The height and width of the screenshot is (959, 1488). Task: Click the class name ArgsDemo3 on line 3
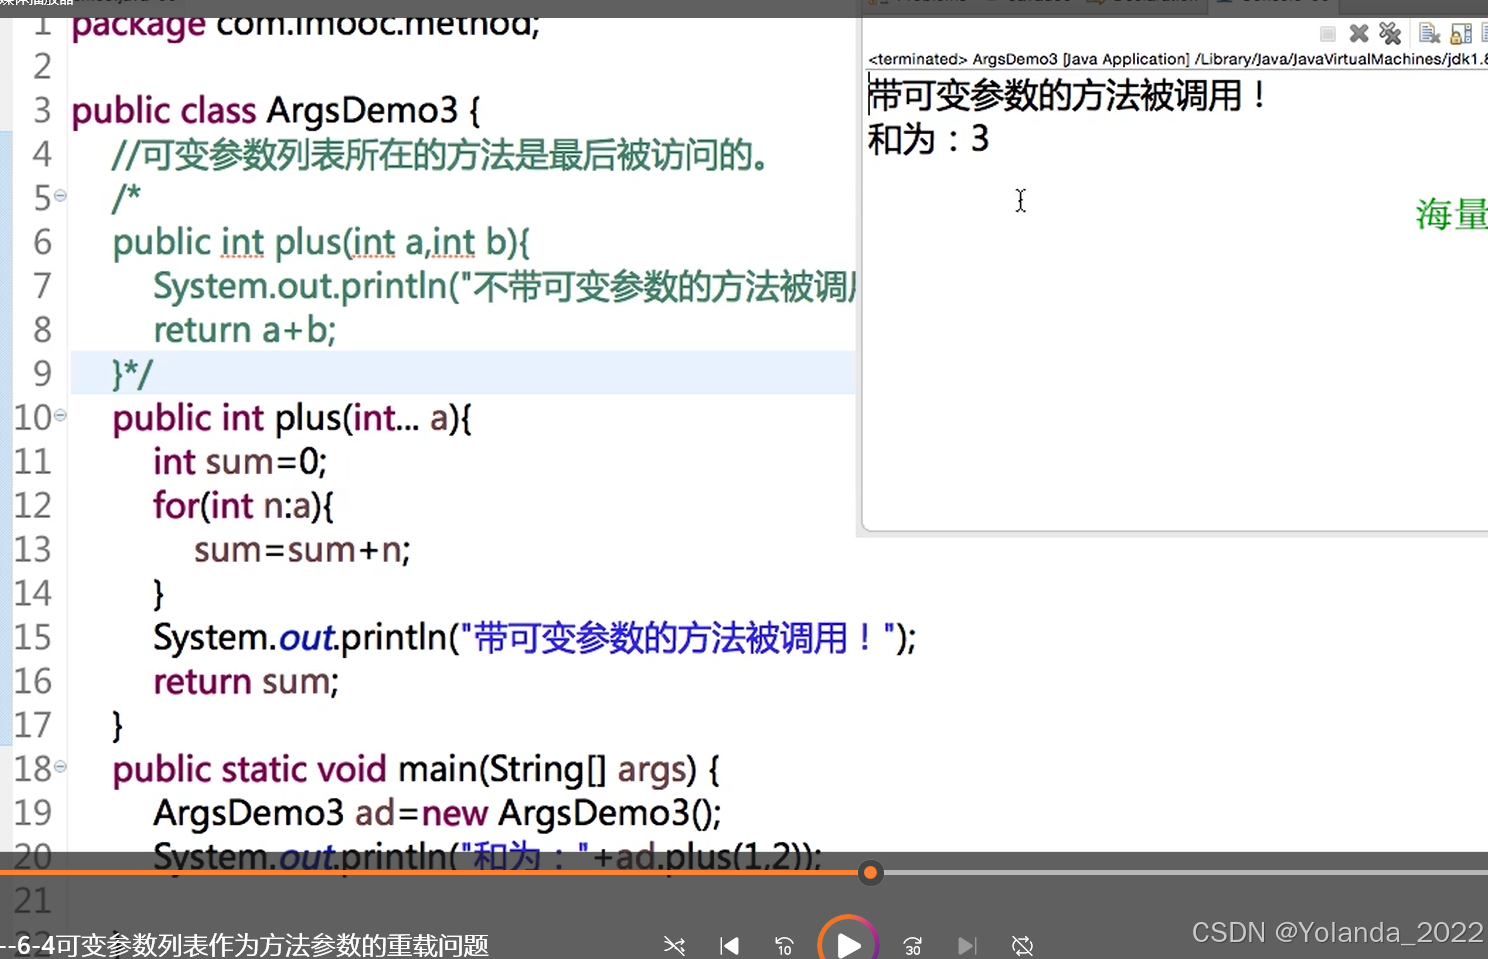(362, 110)
